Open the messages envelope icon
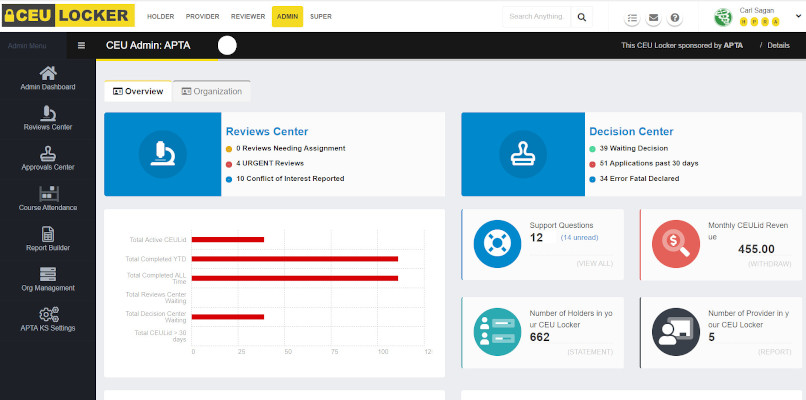 (654, 18)
